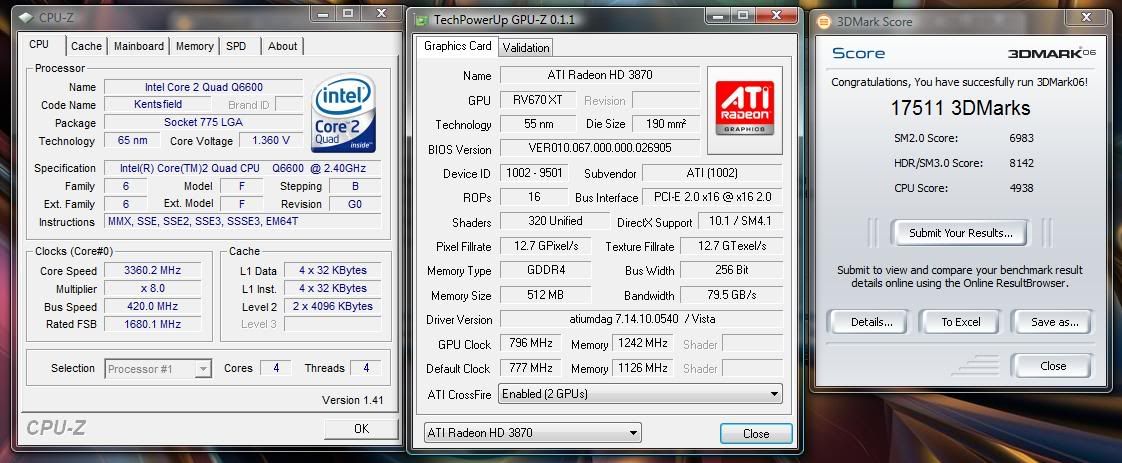Switch to the Validation tab in GPU-Z
Image resolution: width=1122 pixels, height=463 pixels.
526,47
